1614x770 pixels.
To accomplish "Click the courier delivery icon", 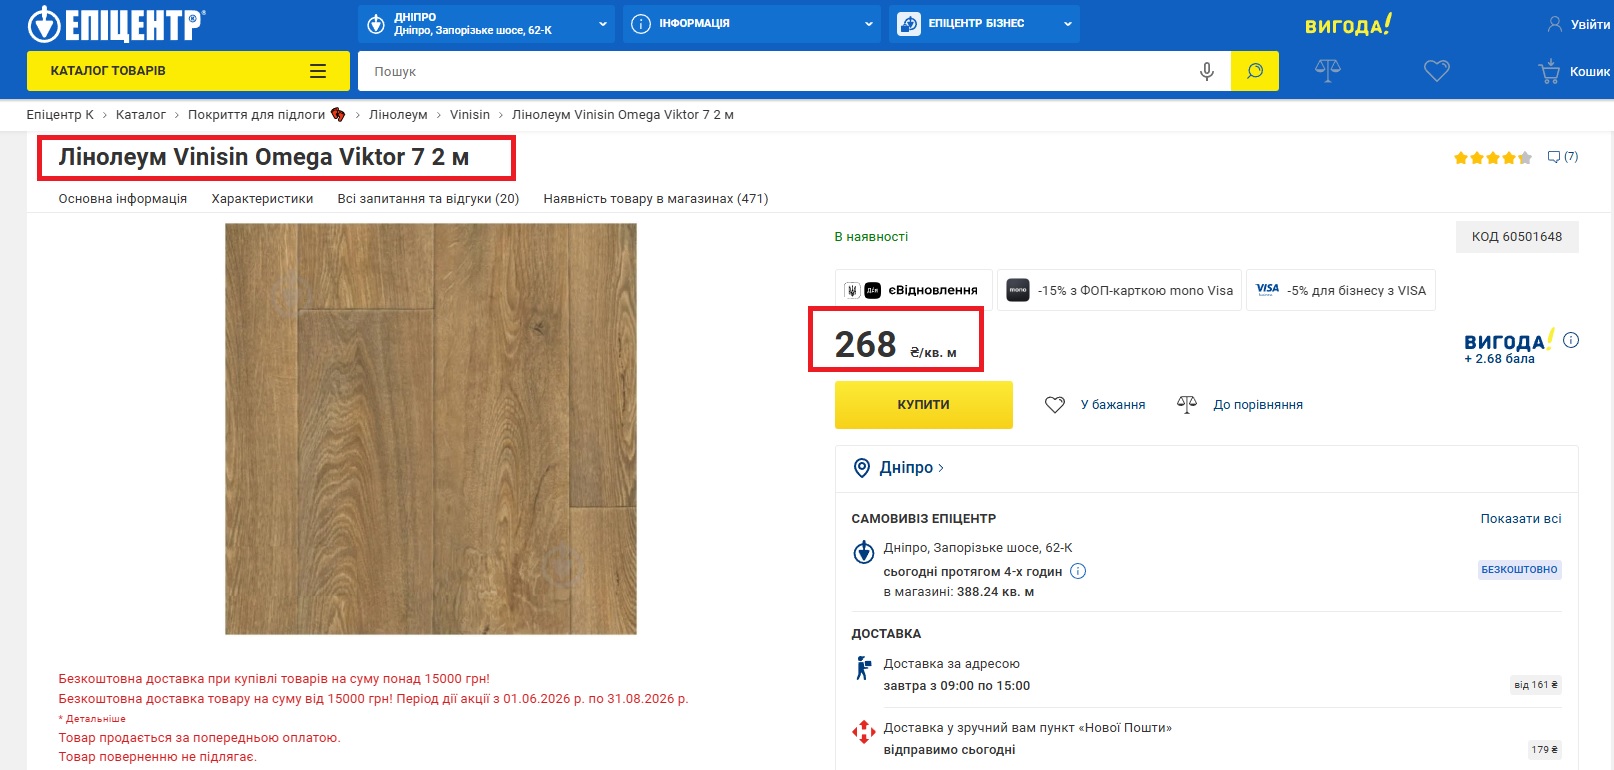I will pyautogui.click(x=863, y=668).
